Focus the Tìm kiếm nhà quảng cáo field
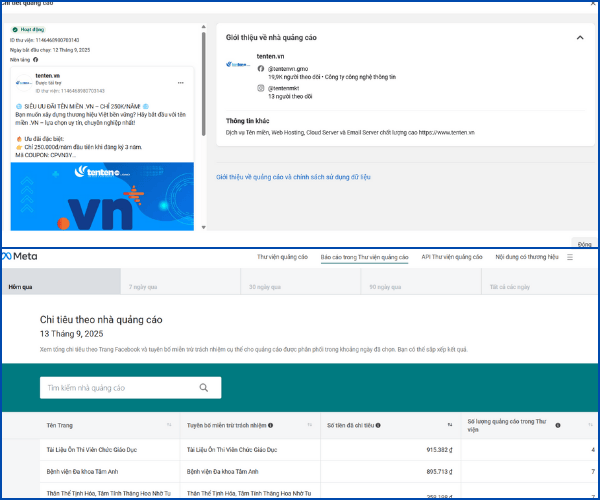 (x=130, y=388)
